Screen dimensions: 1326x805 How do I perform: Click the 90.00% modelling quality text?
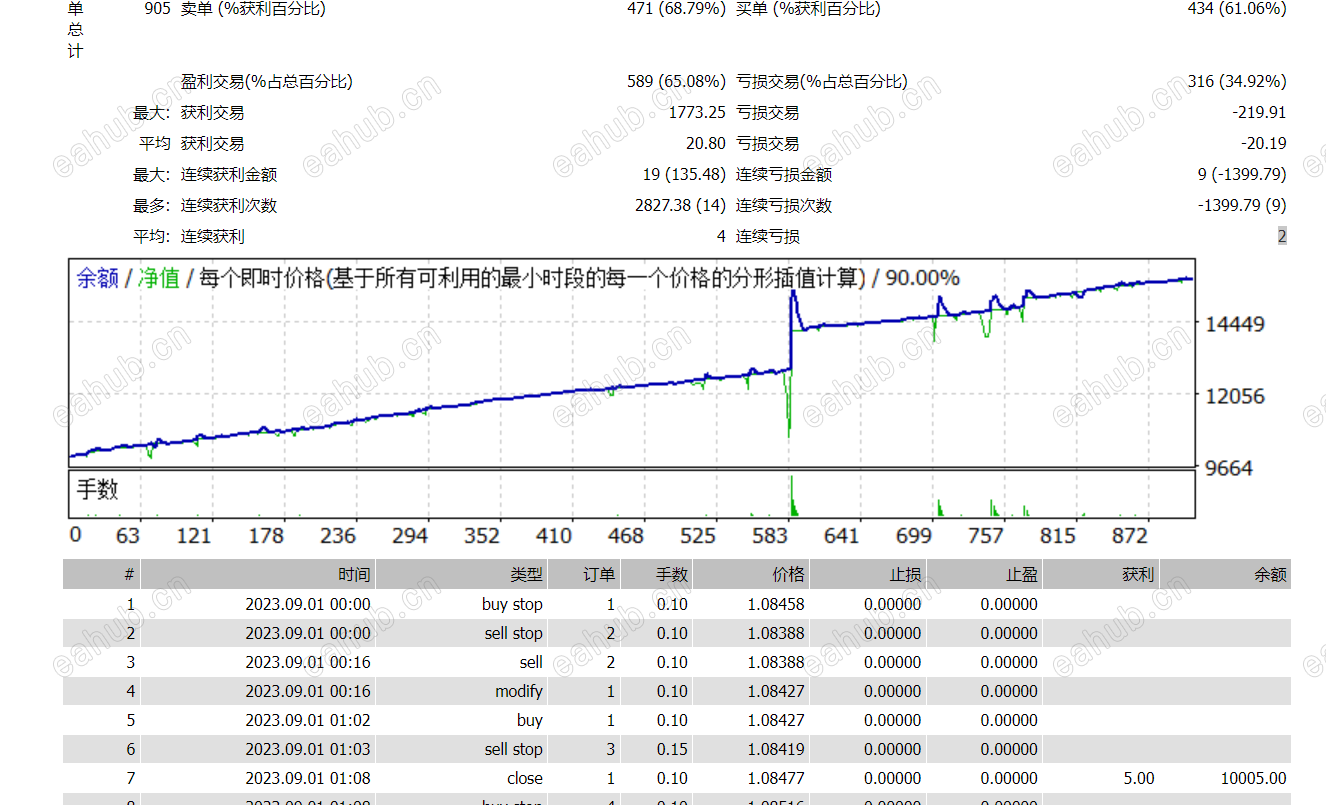923,278
